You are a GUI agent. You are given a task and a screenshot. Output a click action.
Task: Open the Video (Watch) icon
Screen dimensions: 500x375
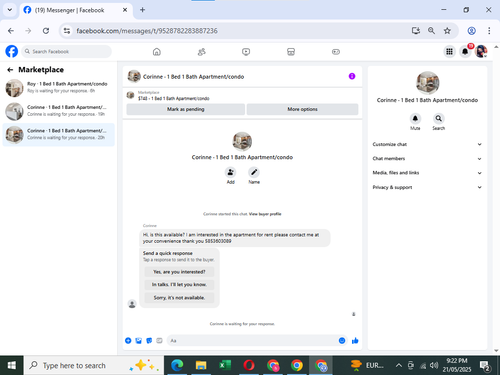click(x=246, y=52)
